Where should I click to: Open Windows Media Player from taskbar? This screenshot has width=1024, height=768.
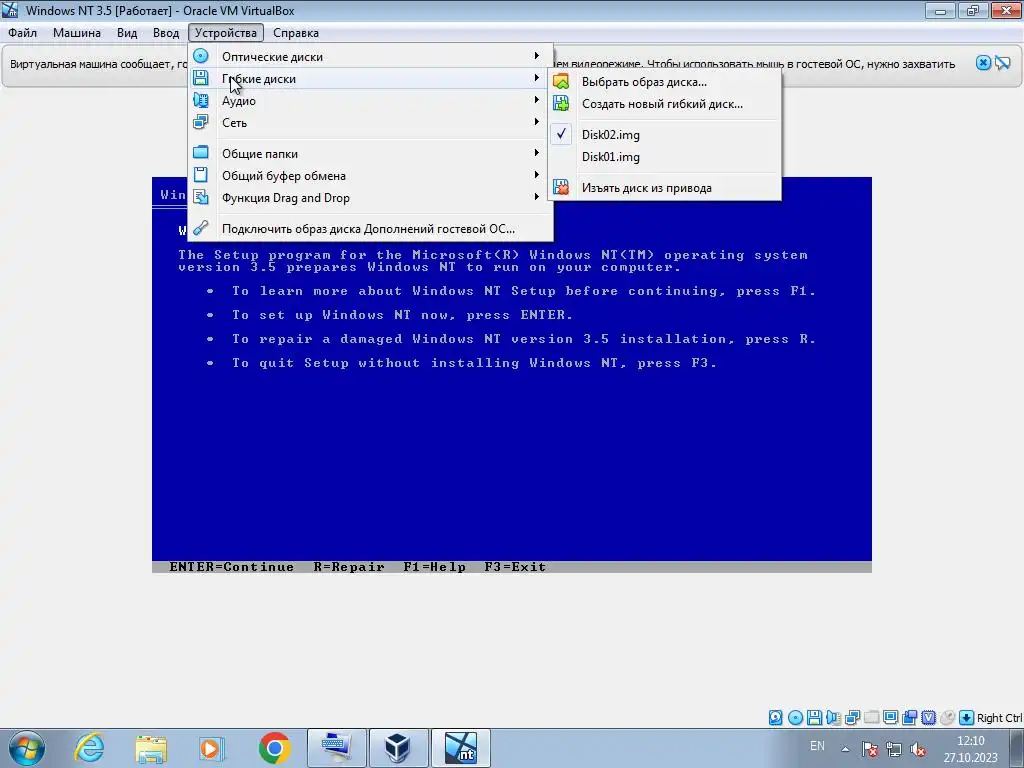coord(212,748)
